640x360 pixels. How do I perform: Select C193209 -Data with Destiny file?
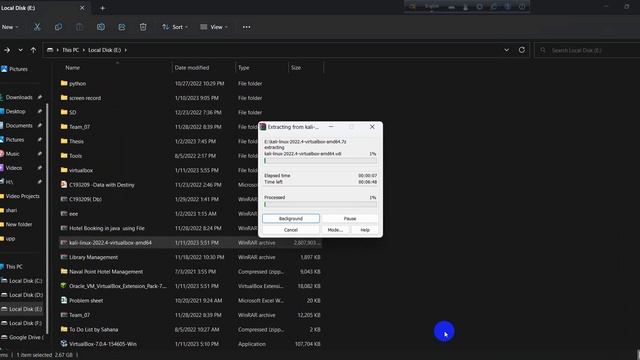coord(102,185)
